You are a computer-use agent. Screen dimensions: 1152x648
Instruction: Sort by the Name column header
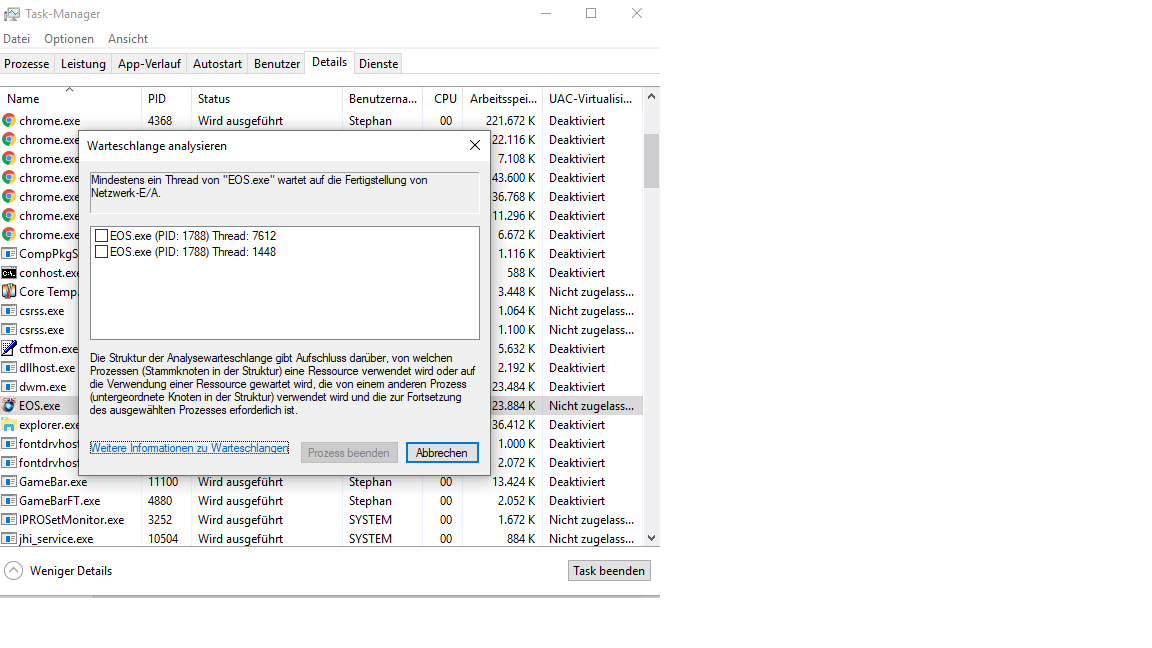click(x=71, y=98)
